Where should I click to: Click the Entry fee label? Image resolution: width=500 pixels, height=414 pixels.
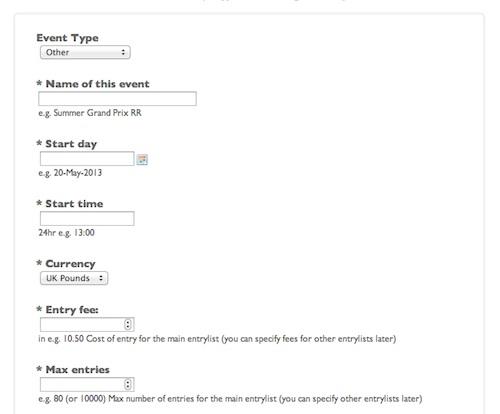(x=72, y=310)
